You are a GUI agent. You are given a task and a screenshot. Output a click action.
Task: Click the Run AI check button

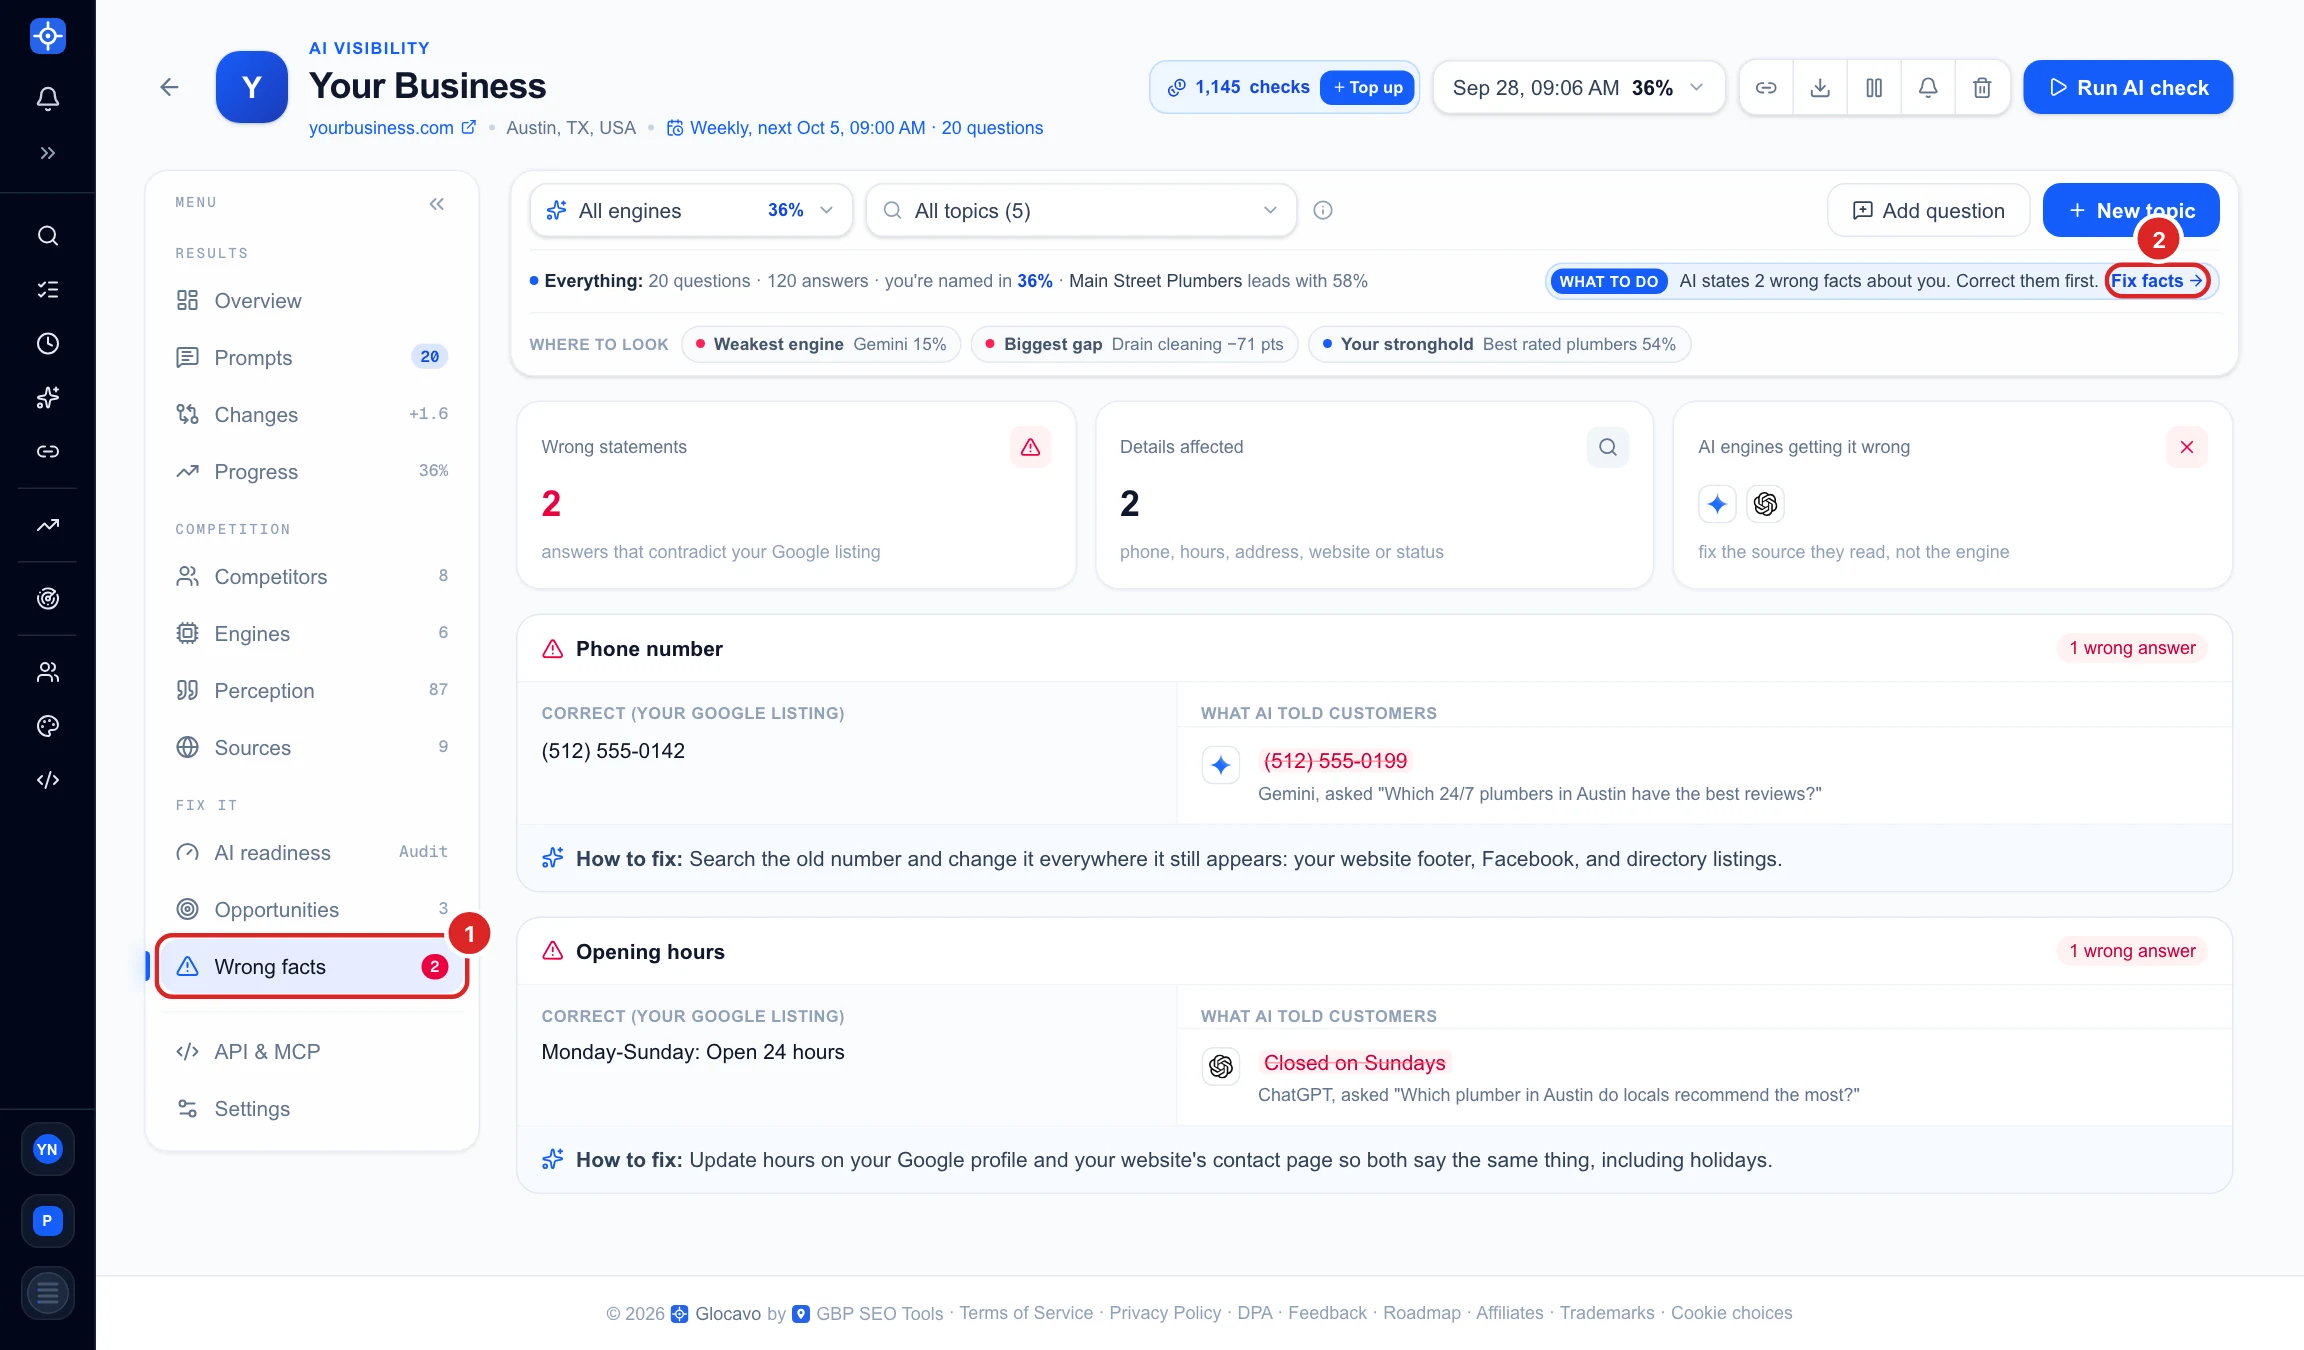click(2128, 87)
